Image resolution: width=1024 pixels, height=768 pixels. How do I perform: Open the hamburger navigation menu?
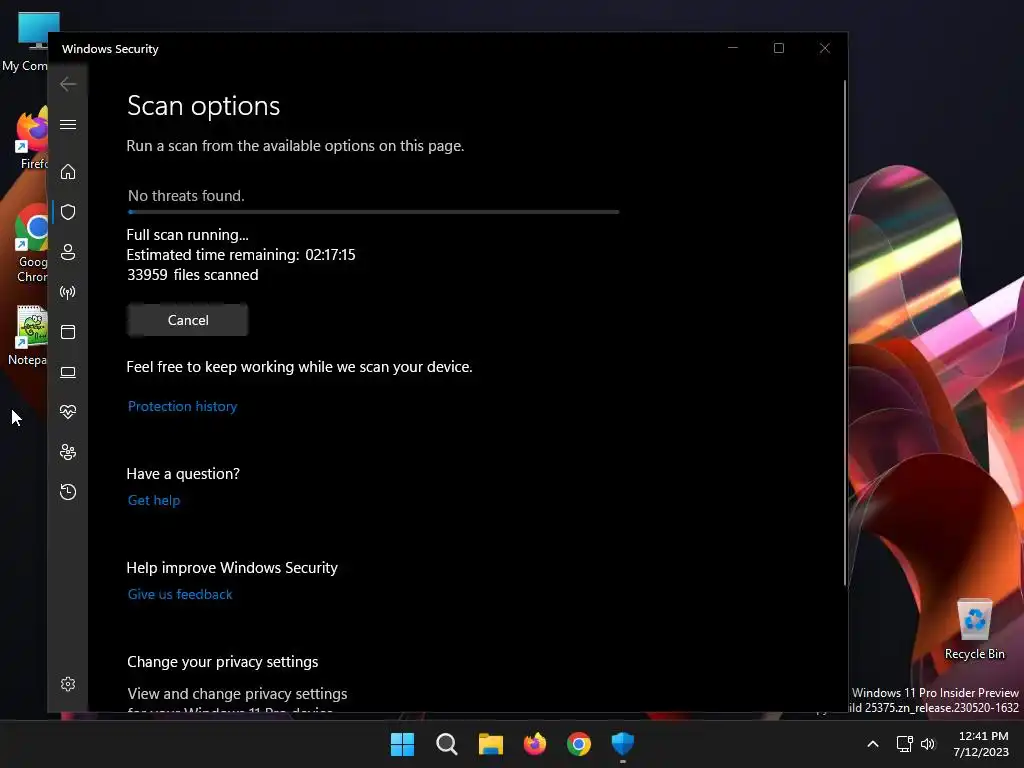click(x=68, y=124)
